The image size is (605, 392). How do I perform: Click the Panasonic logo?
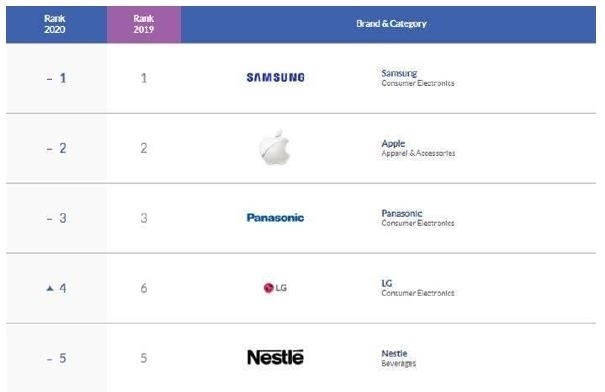[x=275, y=218]
